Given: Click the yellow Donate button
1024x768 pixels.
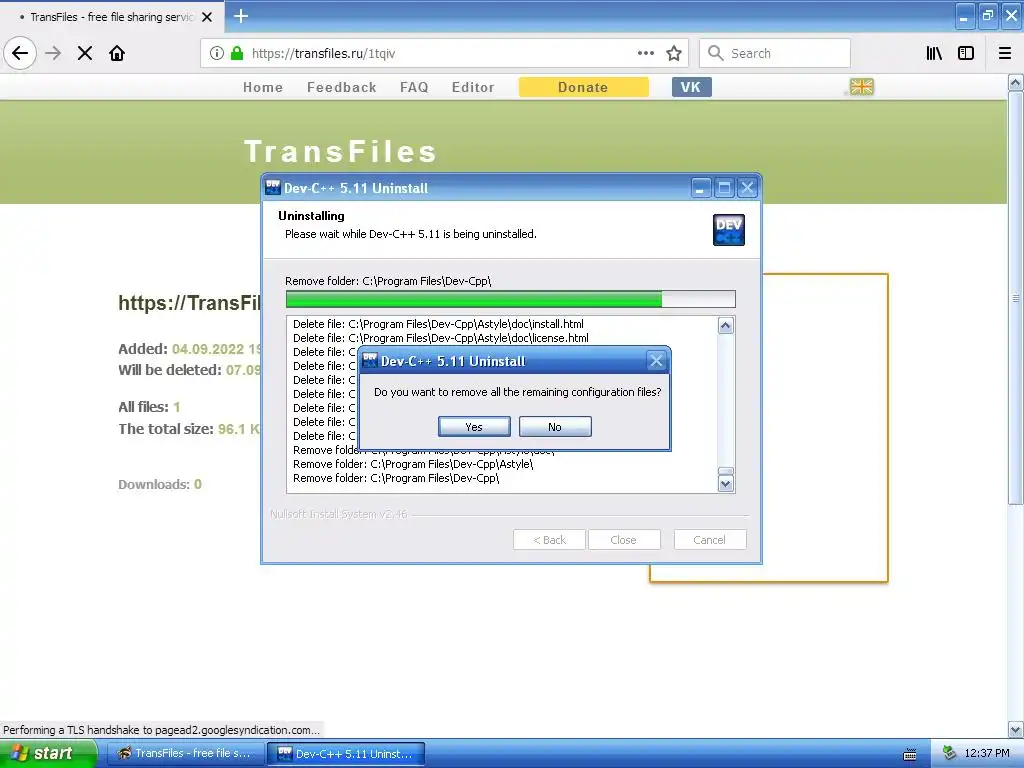Looking at the screenshot, I should pos(583,88).
